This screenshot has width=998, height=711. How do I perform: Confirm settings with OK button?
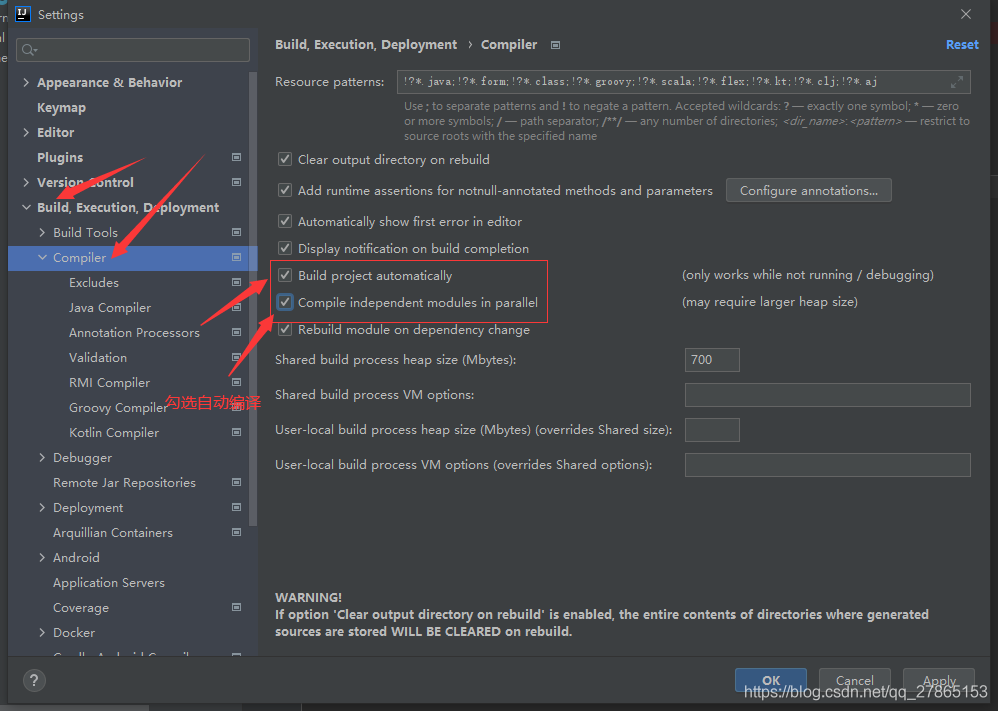771,680
